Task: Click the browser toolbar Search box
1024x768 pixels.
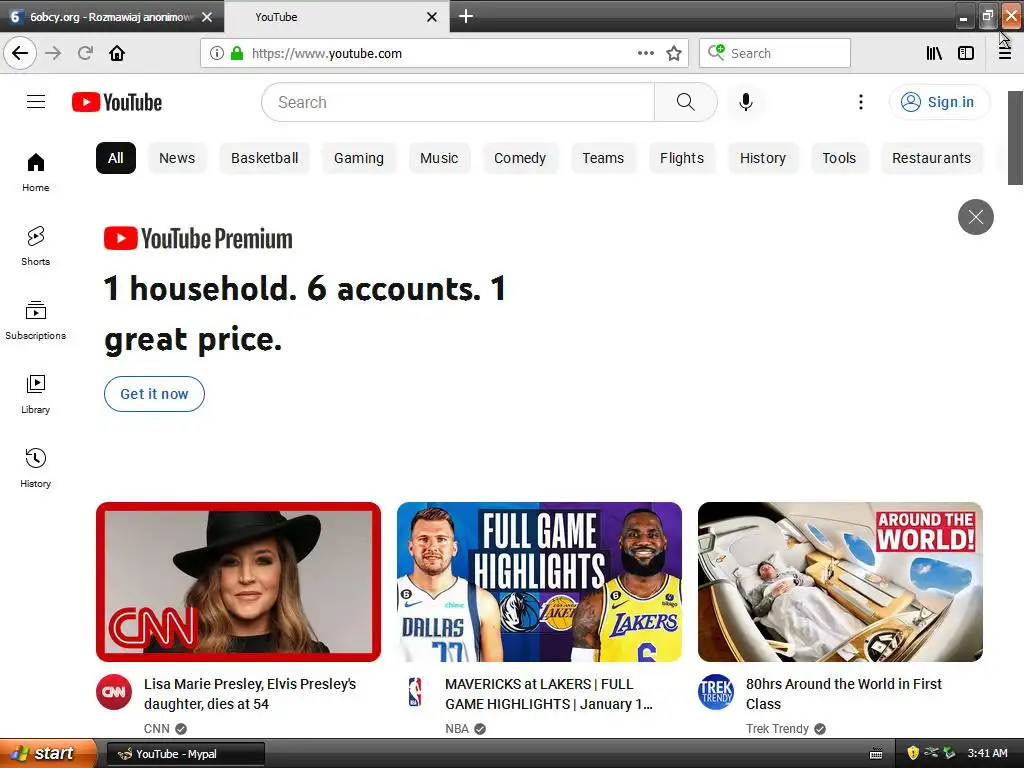Action: pos(775,53)
